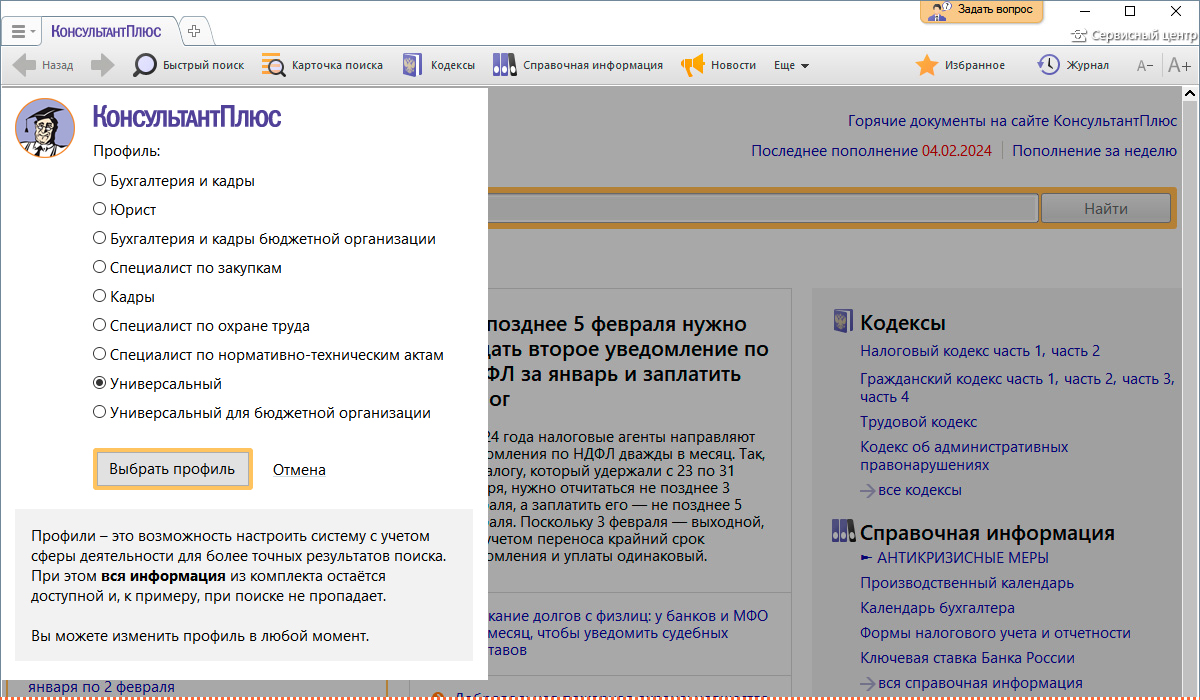Open Пополнение за неделю link
The width and height of the screenshot is (1200, 700).
(x=1094, y=151)
